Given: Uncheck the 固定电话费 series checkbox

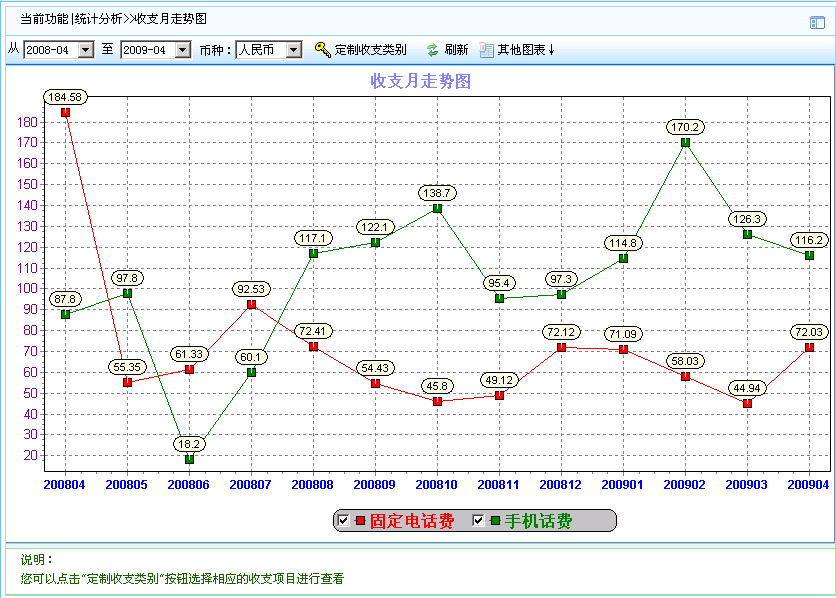Looking at the screenshot, I should point(344,520).
